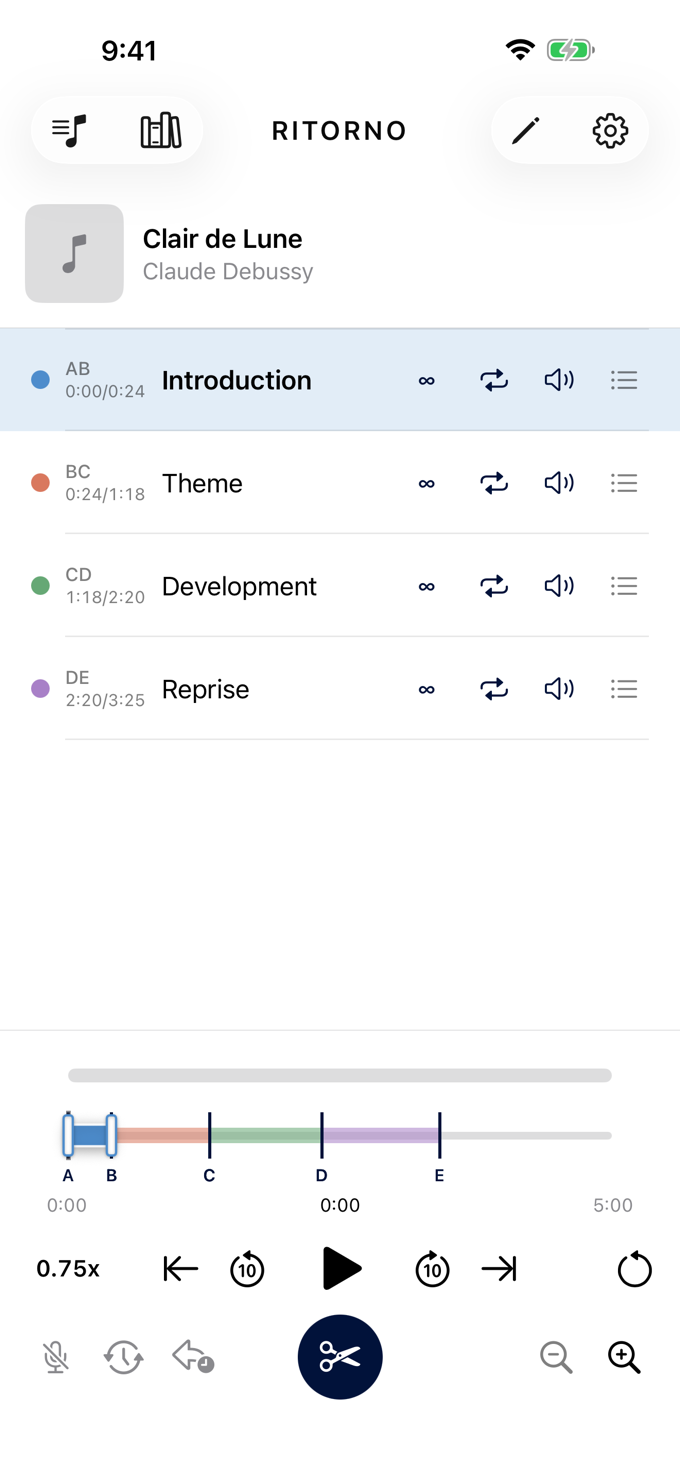Image resolution: width=680 pixels, height=1477 pixels.
Task: Tap the circular restart arrow
Action: click(634, 1269)
